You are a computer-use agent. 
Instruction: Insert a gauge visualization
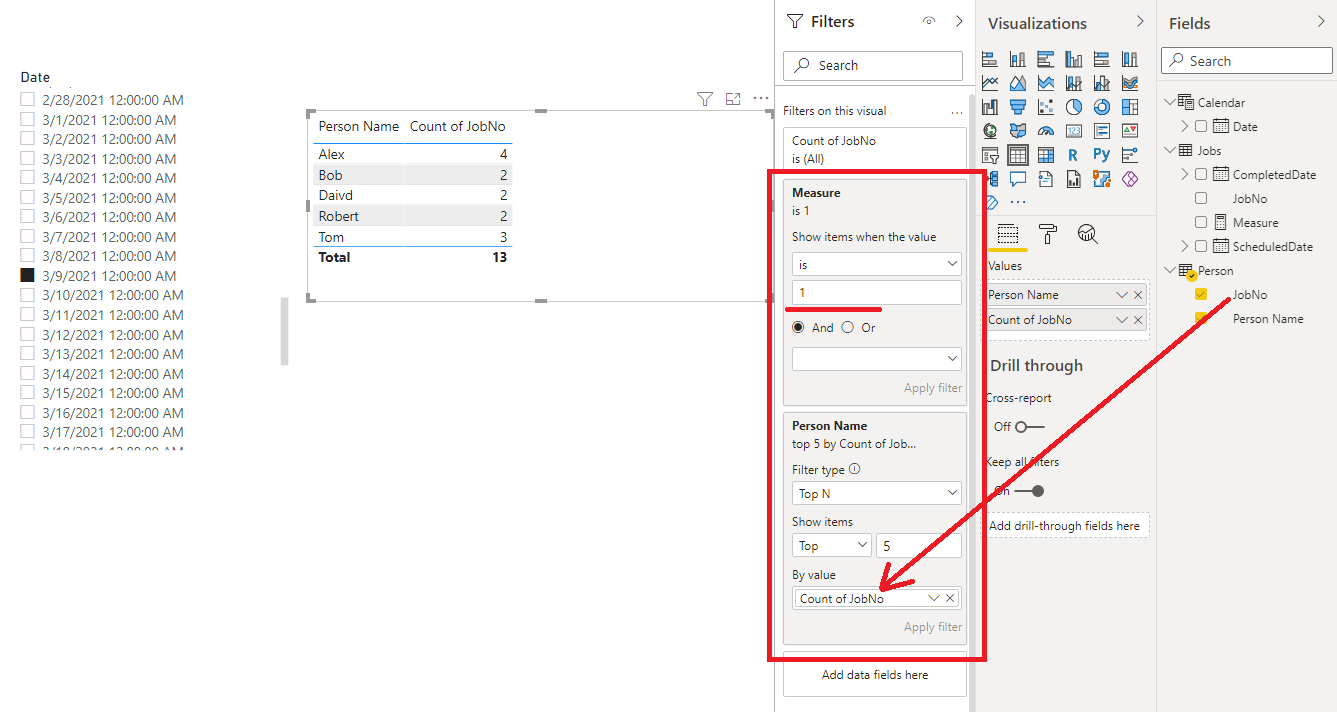tap(1046, 131)
